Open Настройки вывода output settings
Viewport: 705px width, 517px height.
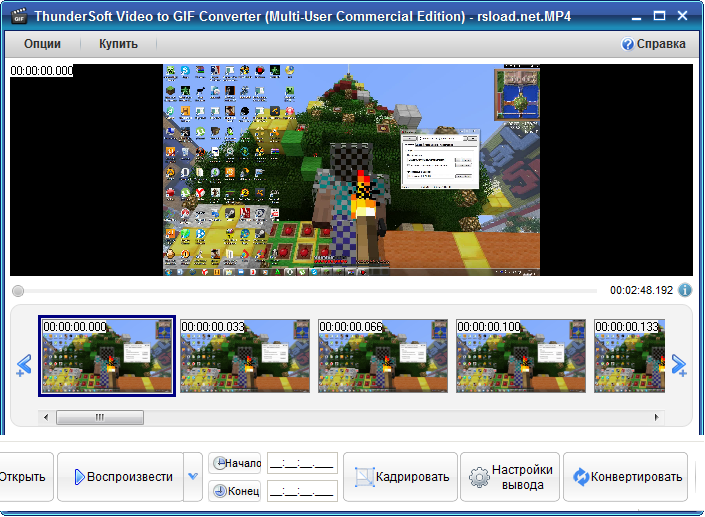point(510,477)
